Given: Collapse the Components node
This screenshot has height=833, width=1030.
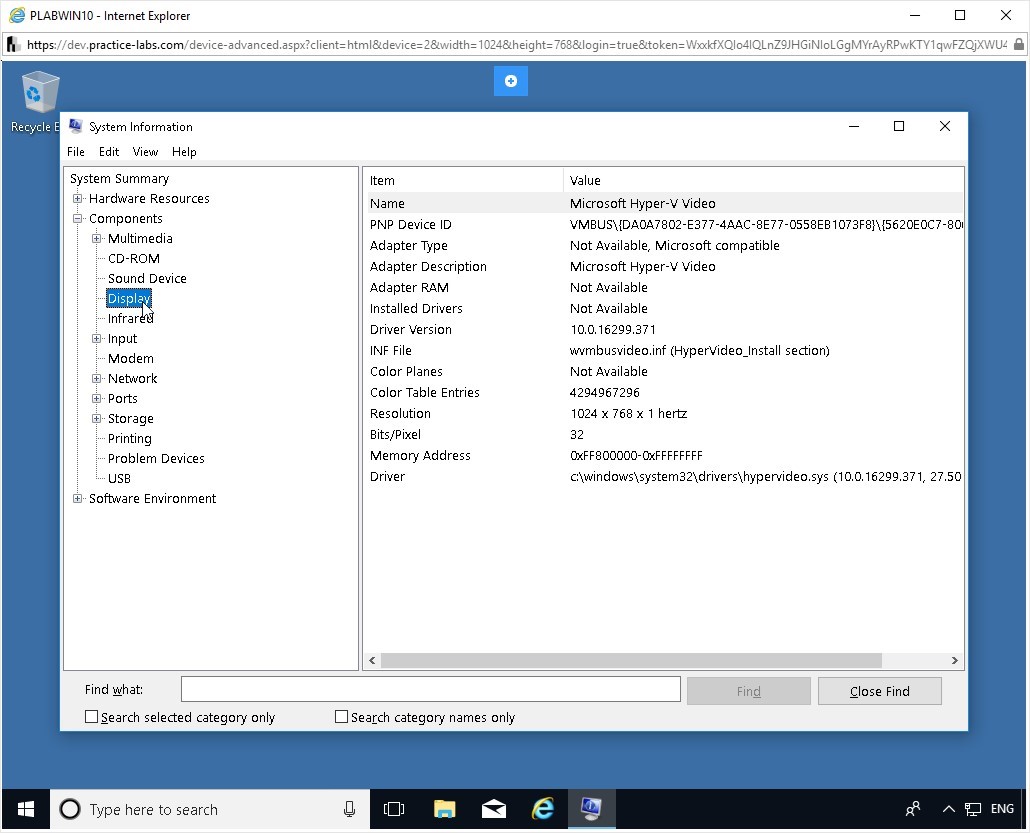Looking at the screenshot, I should click(78, 218).
